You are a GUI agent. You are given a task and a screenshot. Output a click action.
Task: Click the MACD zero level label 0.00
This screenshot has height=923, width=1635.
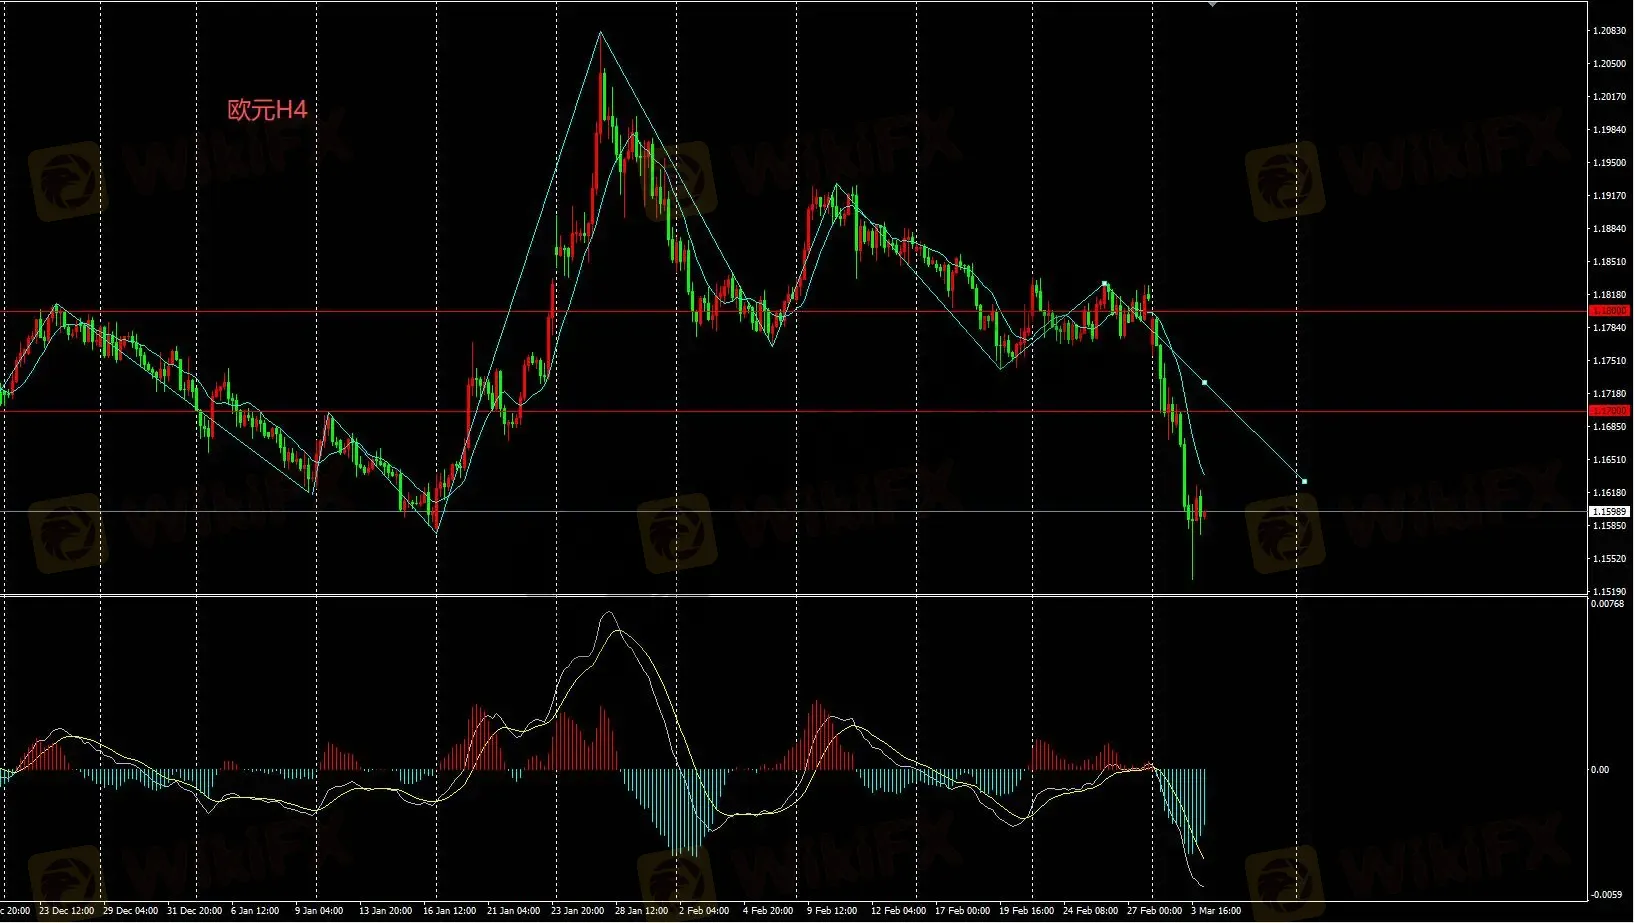(x=1600, y=770)
